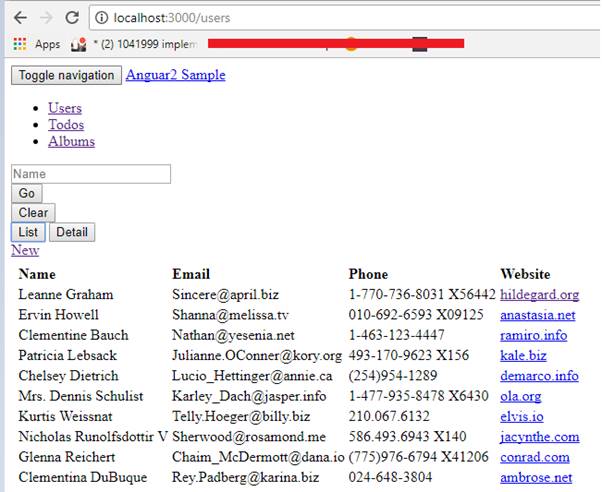602x492 pixels.
Task: Click the Toggle navigation button
Action: coord(66,75)
